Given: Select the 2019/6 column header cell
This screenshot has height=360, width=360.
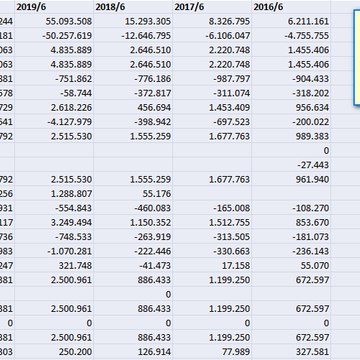Looking at the screenshot, I should point(54,7).
